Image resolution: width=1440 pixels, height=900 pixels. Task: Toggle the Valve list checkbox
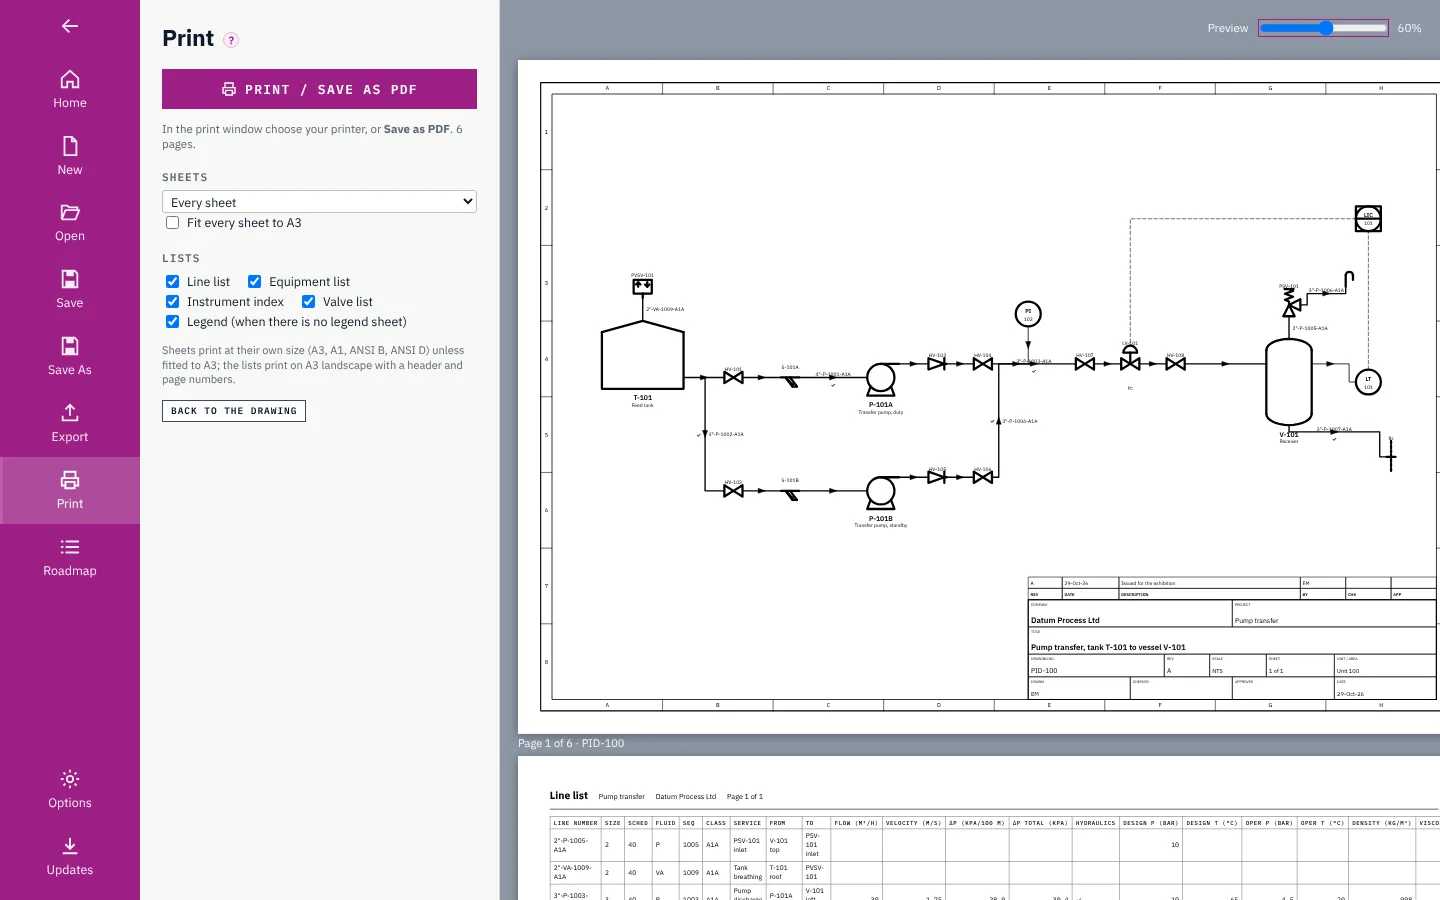tap(309, 302)
